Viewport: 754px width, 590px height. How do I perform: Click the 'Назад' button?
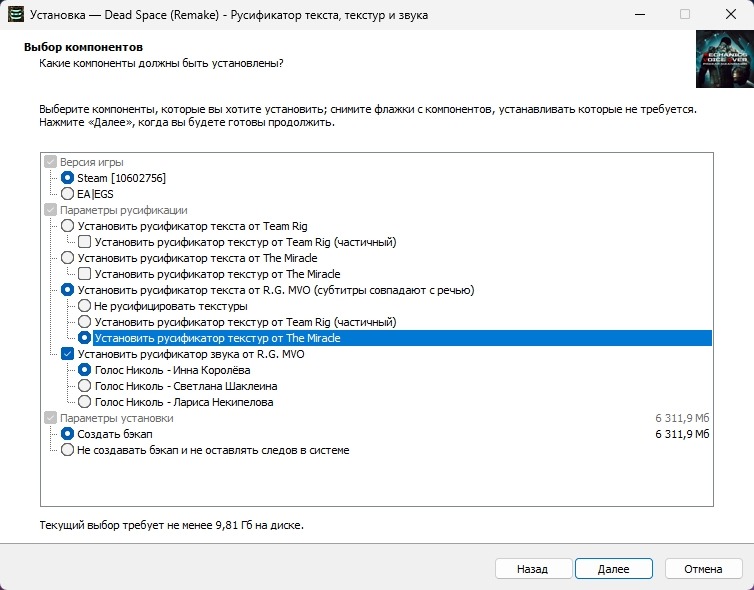click(533, 569)
